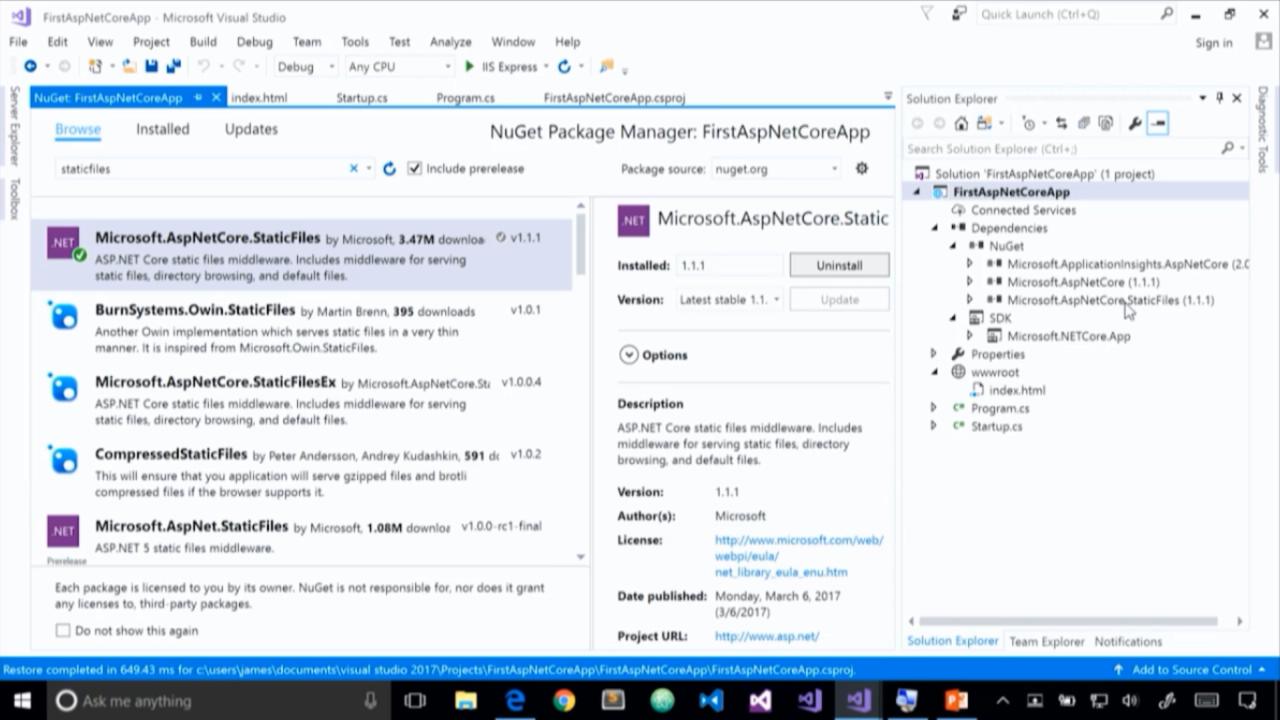Screen dimensions: 1280x720
Task: Click the Pending Changes Filter clock icon
Action: (1028, 123)
